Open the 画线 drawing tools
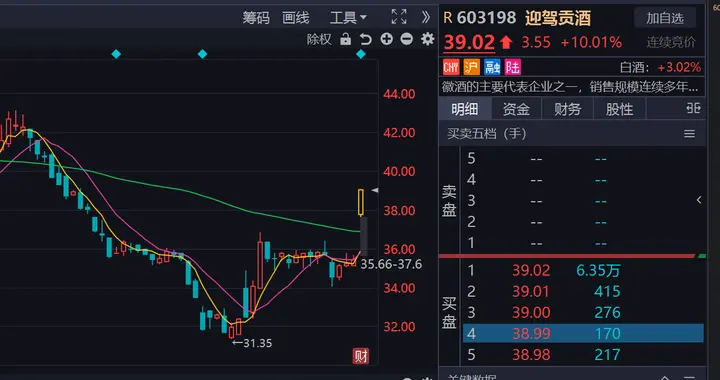The image size is (720, 380). click(x=296, y=18)
